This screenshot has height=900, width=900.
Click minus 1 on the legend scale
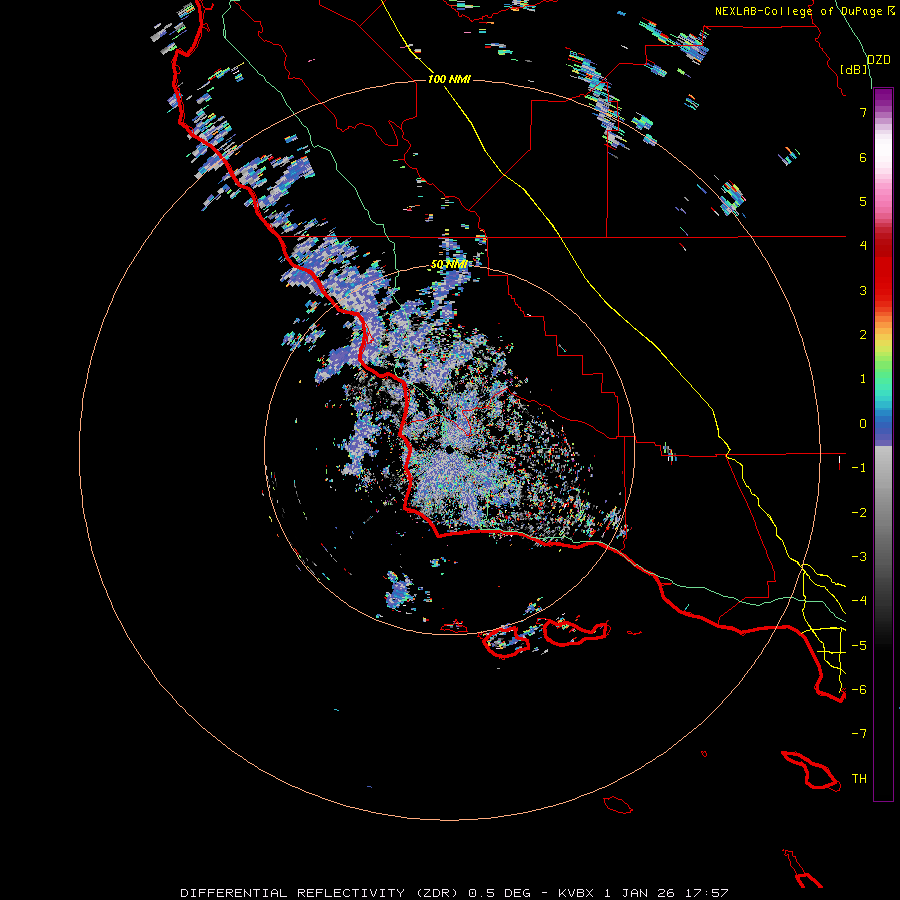tap(859, 468)
